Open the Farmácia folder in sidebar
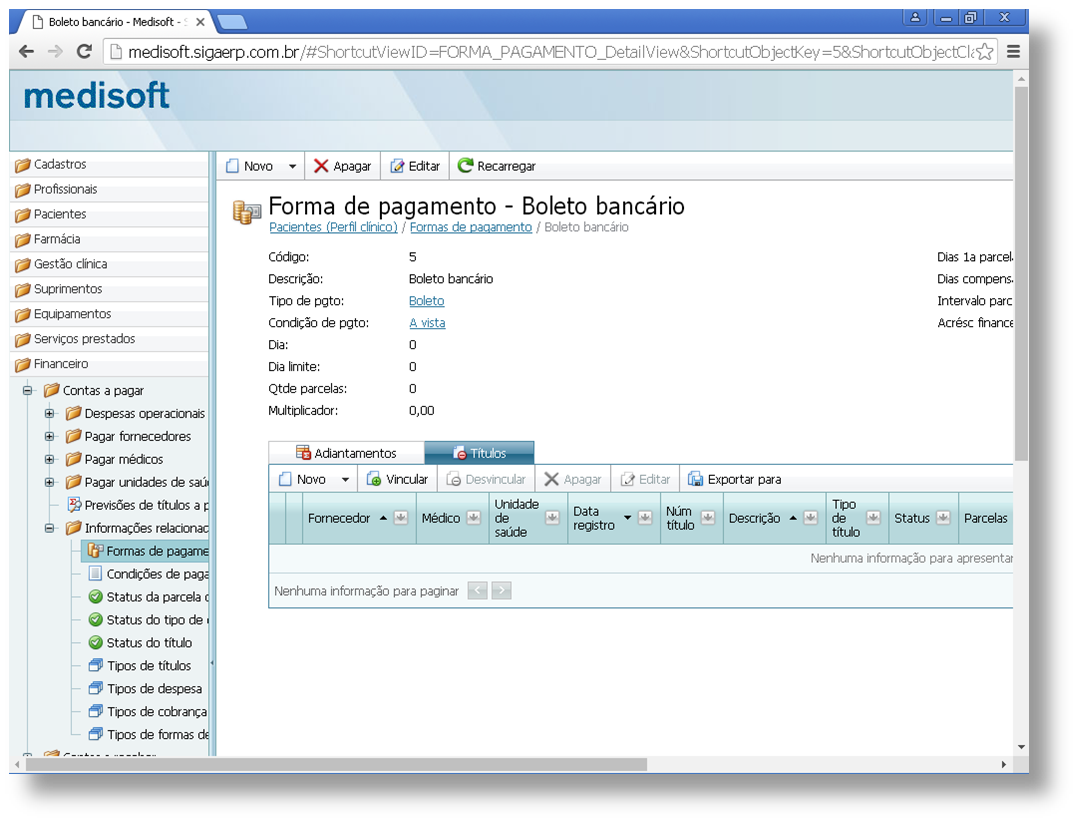Image resolution: width=1078 pixels, height=823 pixels. pyautogui.click(x=56, y=239)
